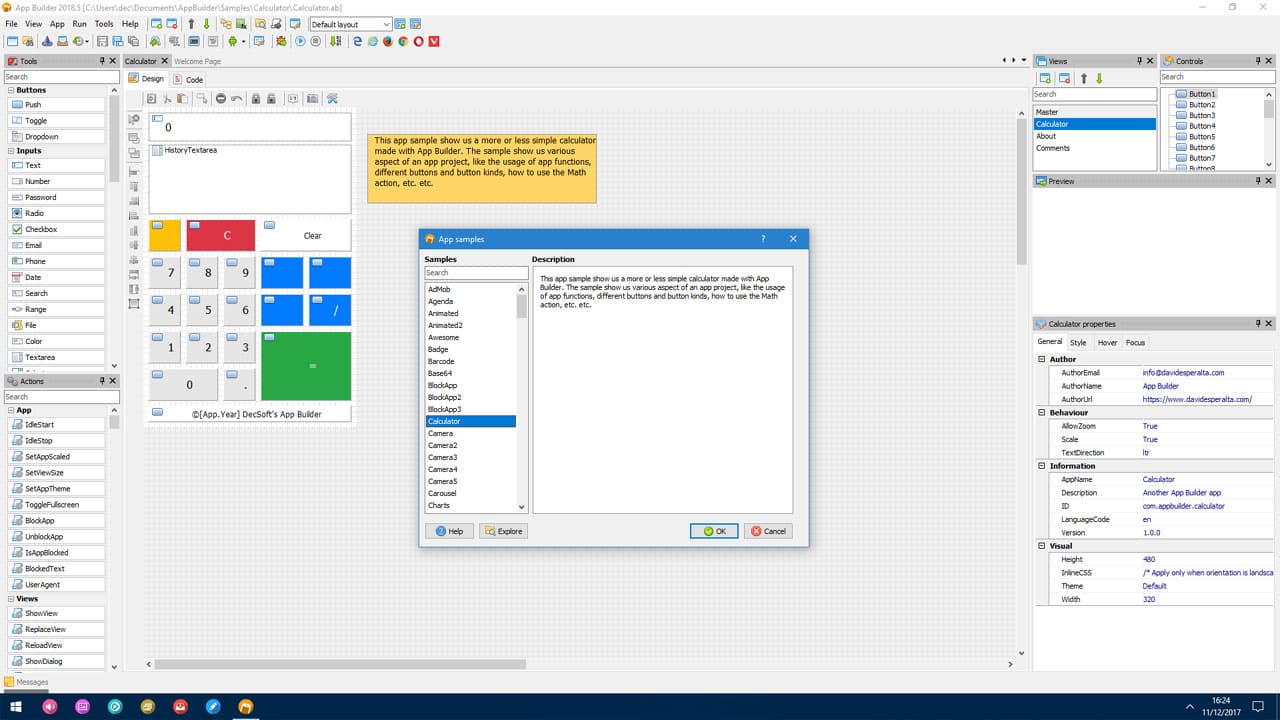Save the project using the save toolbar icon
Image resolution: width=1280 pixels, height=720 pixels.
(x=101, y=41)
